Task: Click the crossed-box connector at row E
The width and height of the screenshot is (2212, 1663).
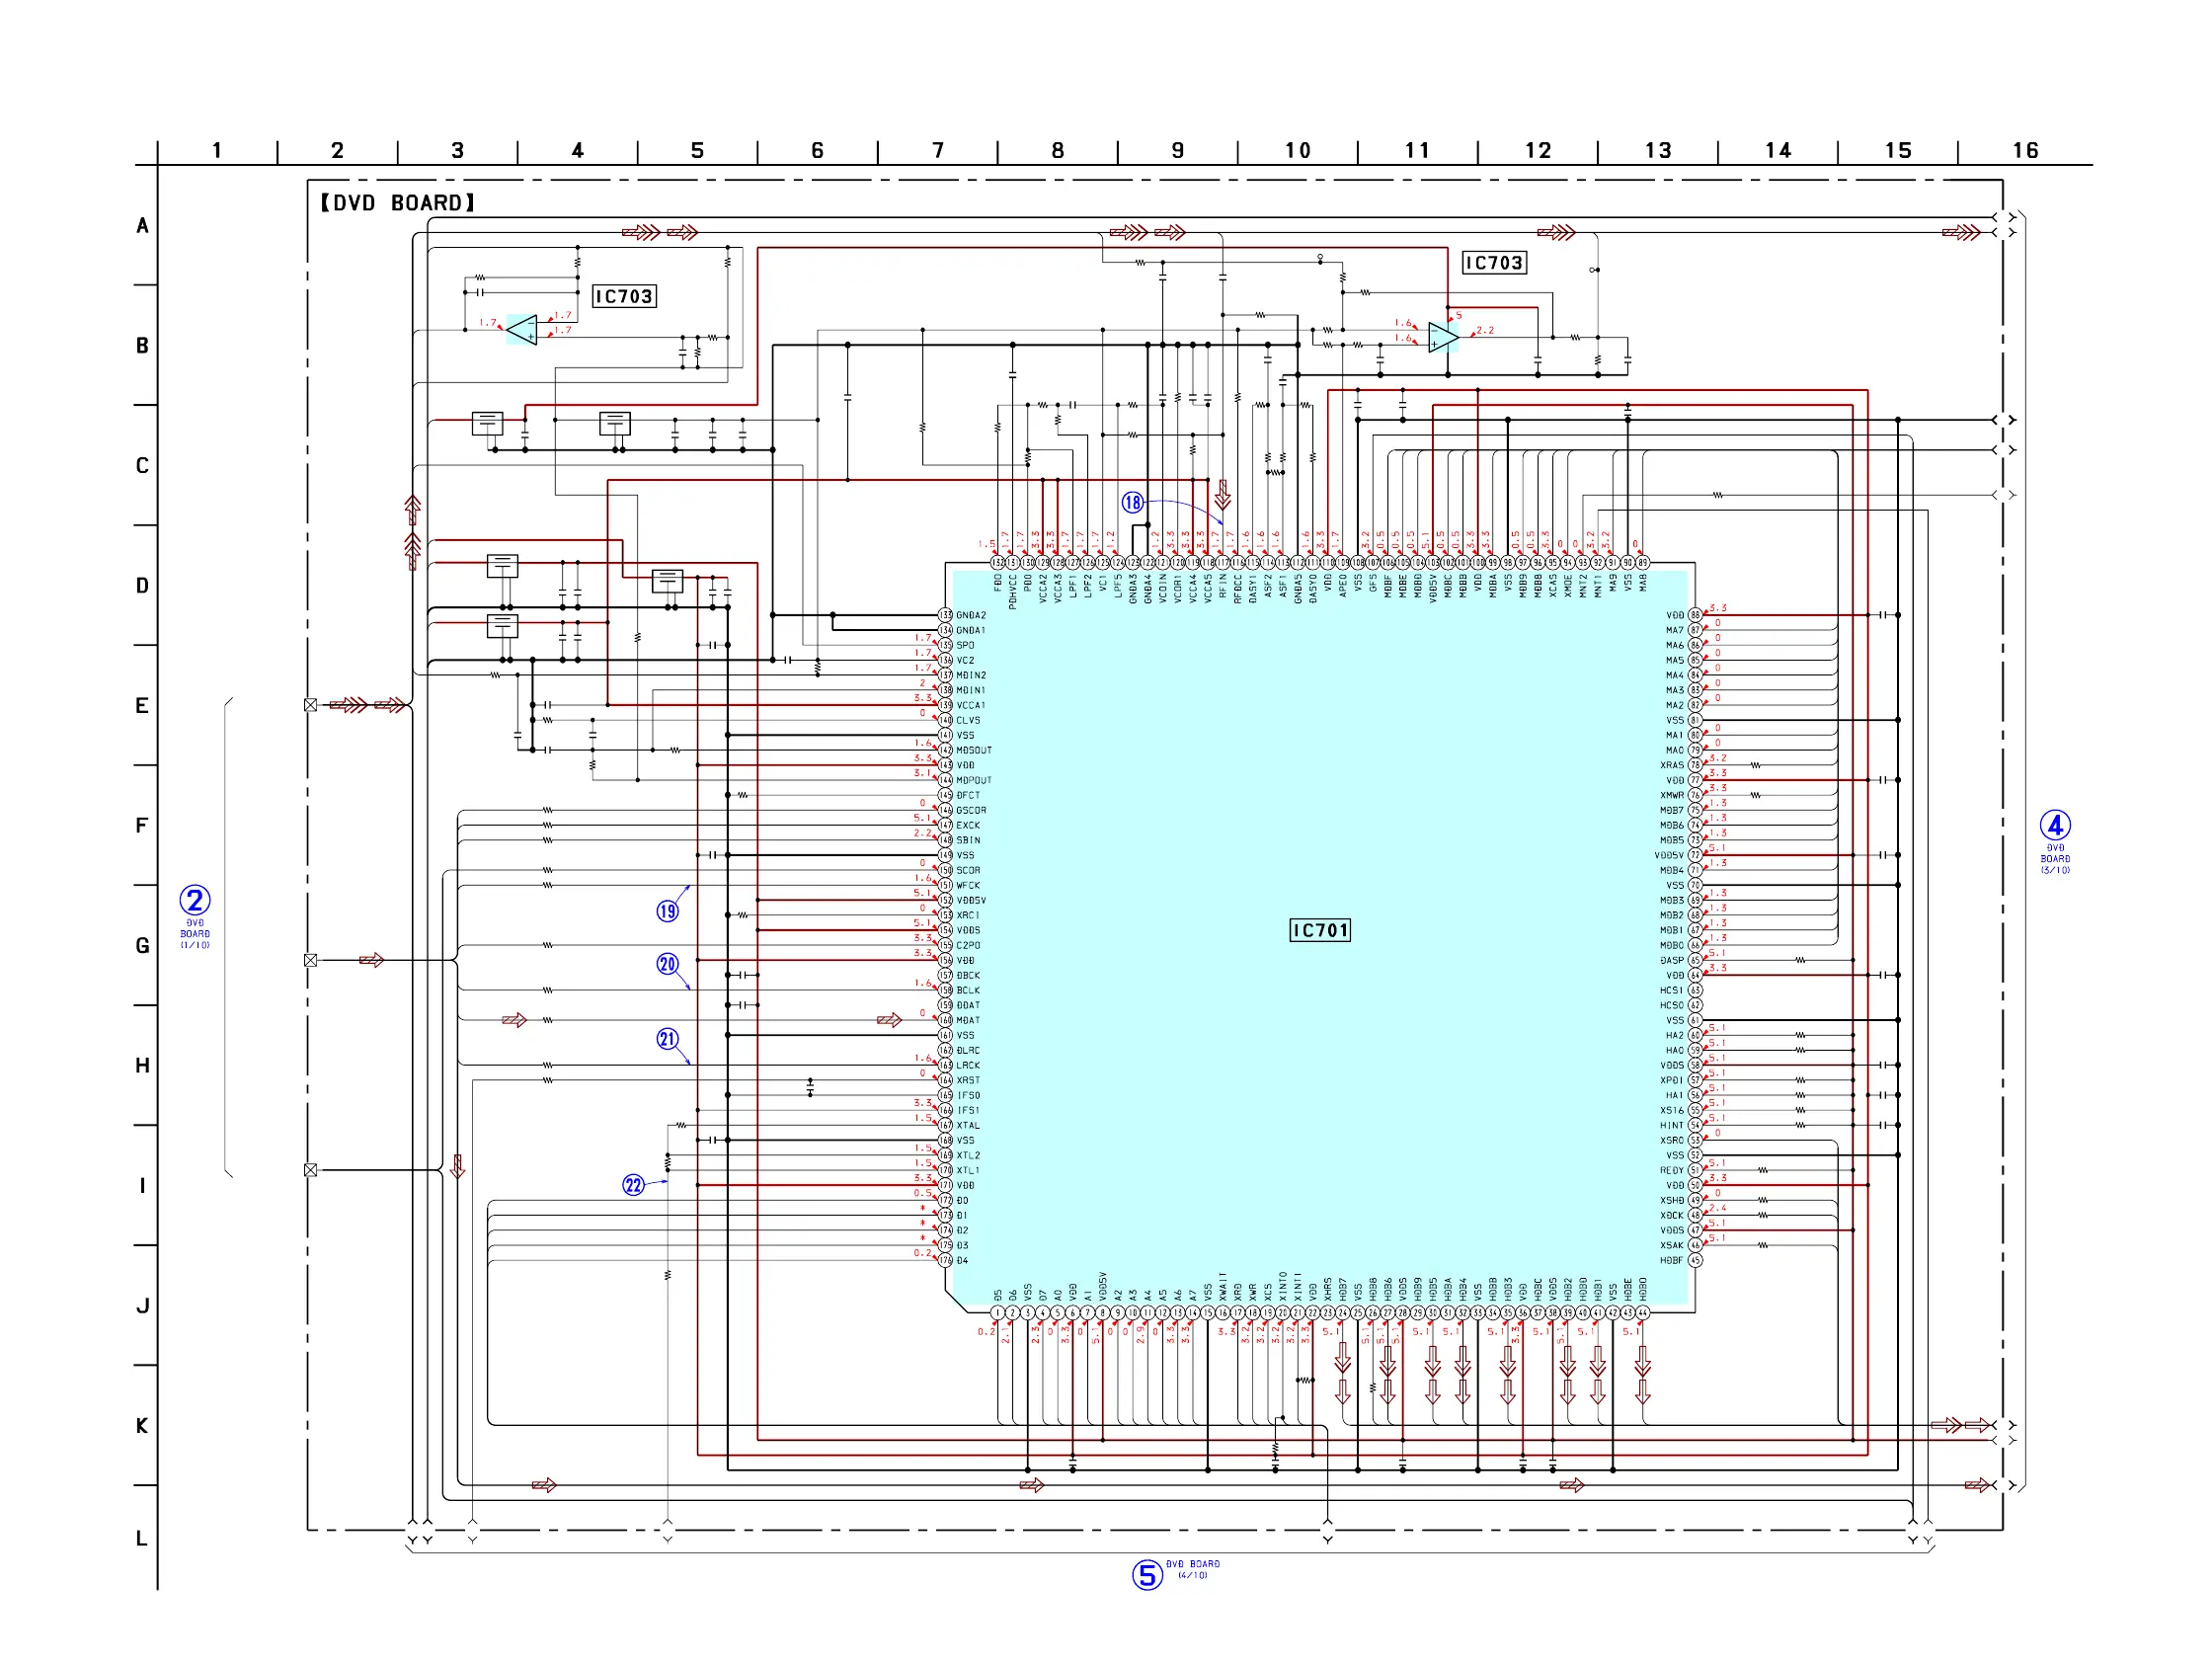Action: 311,705
